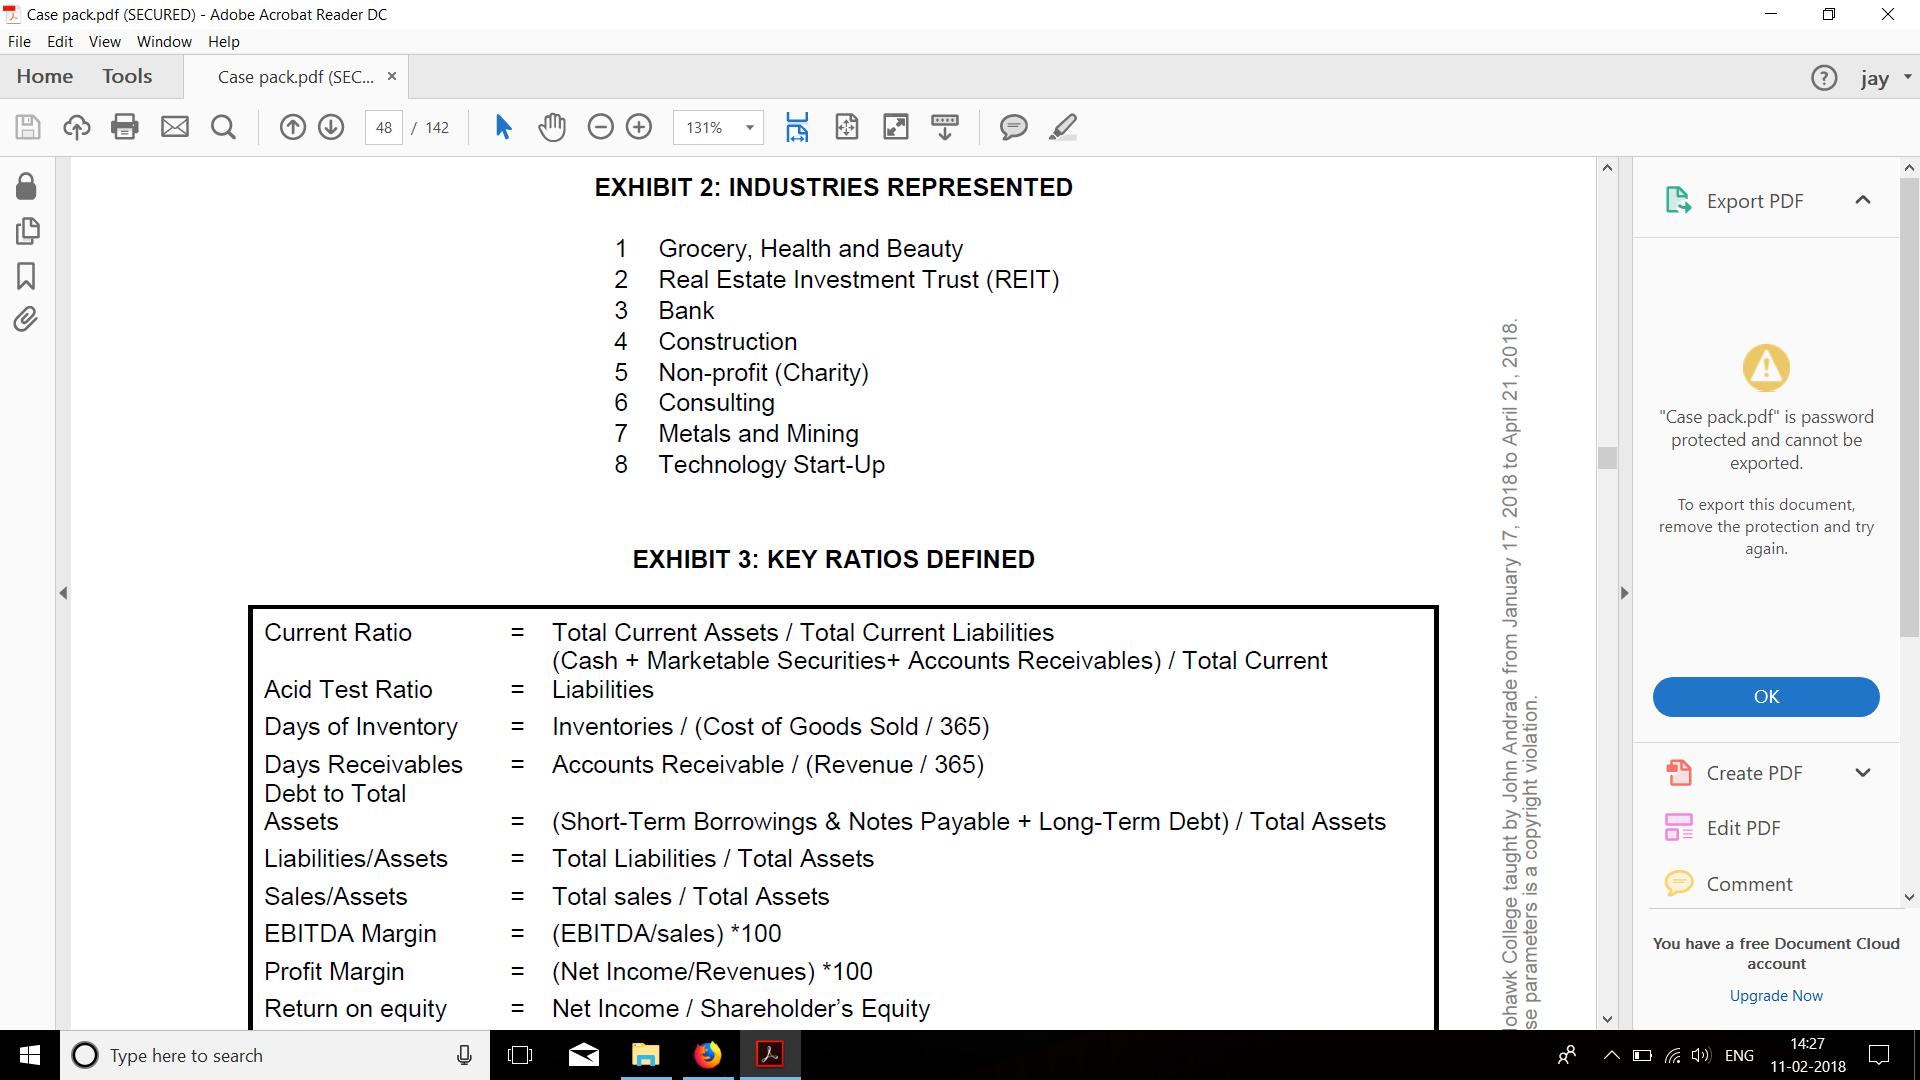
Task: Click the Save PDF to cloud icon
Action: coord(76,127)
